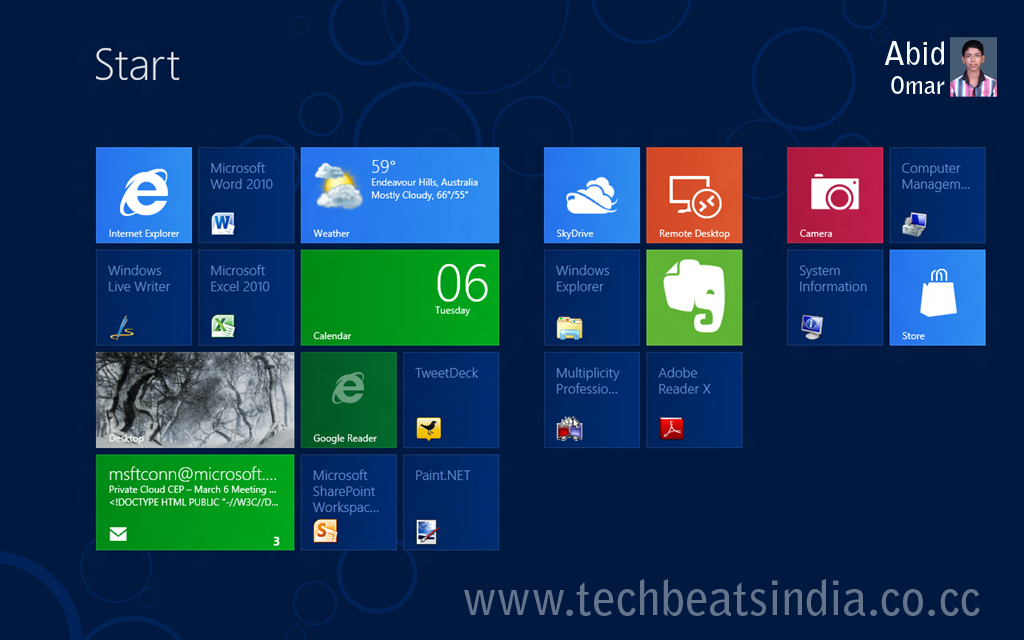Image resolution: width=1024 pixels, height=640 pixels.
Task: Open Microsoft SharePoint Workspace
Action: coord(348,502)
